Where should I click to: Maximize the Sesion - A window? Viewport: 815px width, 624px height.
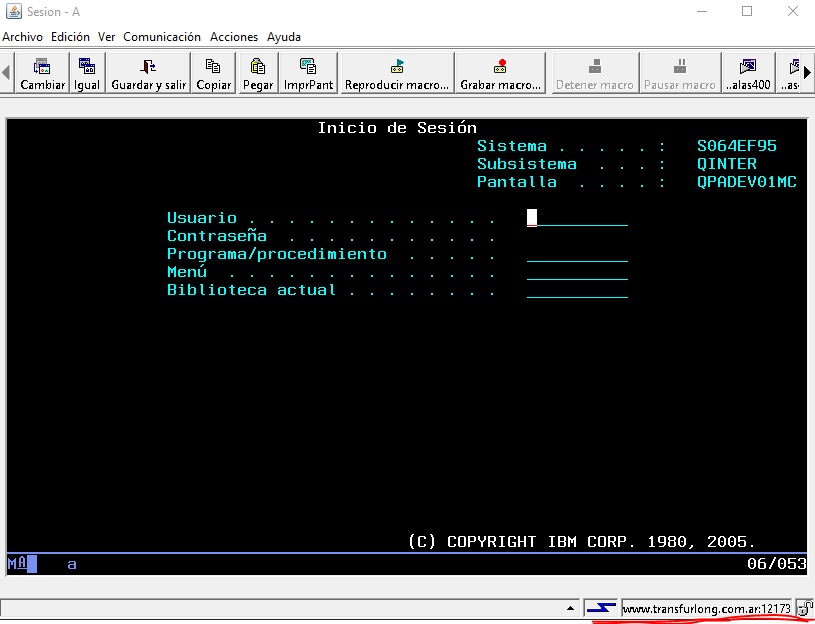point(747,11)
